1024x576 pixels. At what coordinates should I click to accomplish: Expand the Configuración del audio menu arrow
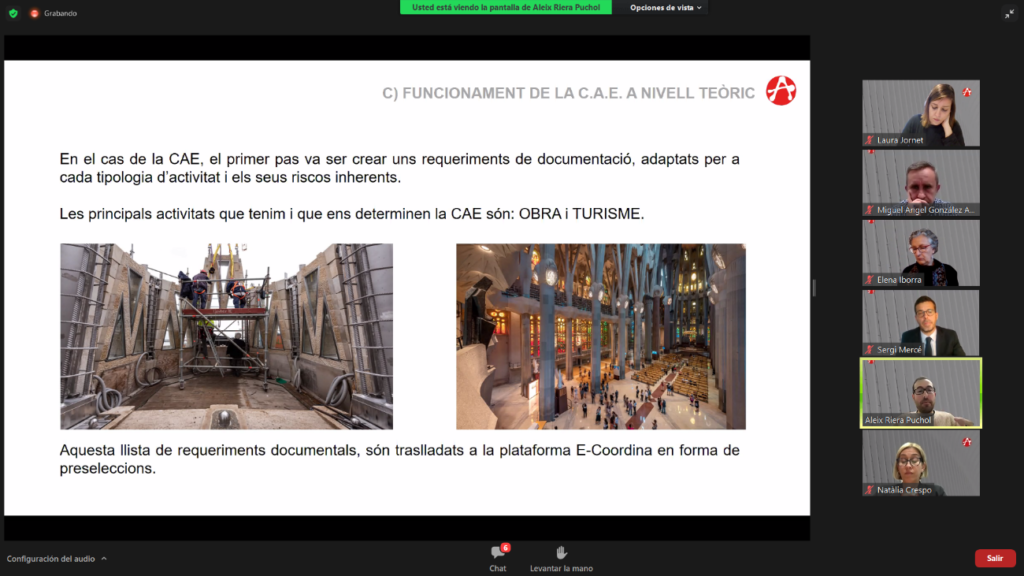[104, 558]
